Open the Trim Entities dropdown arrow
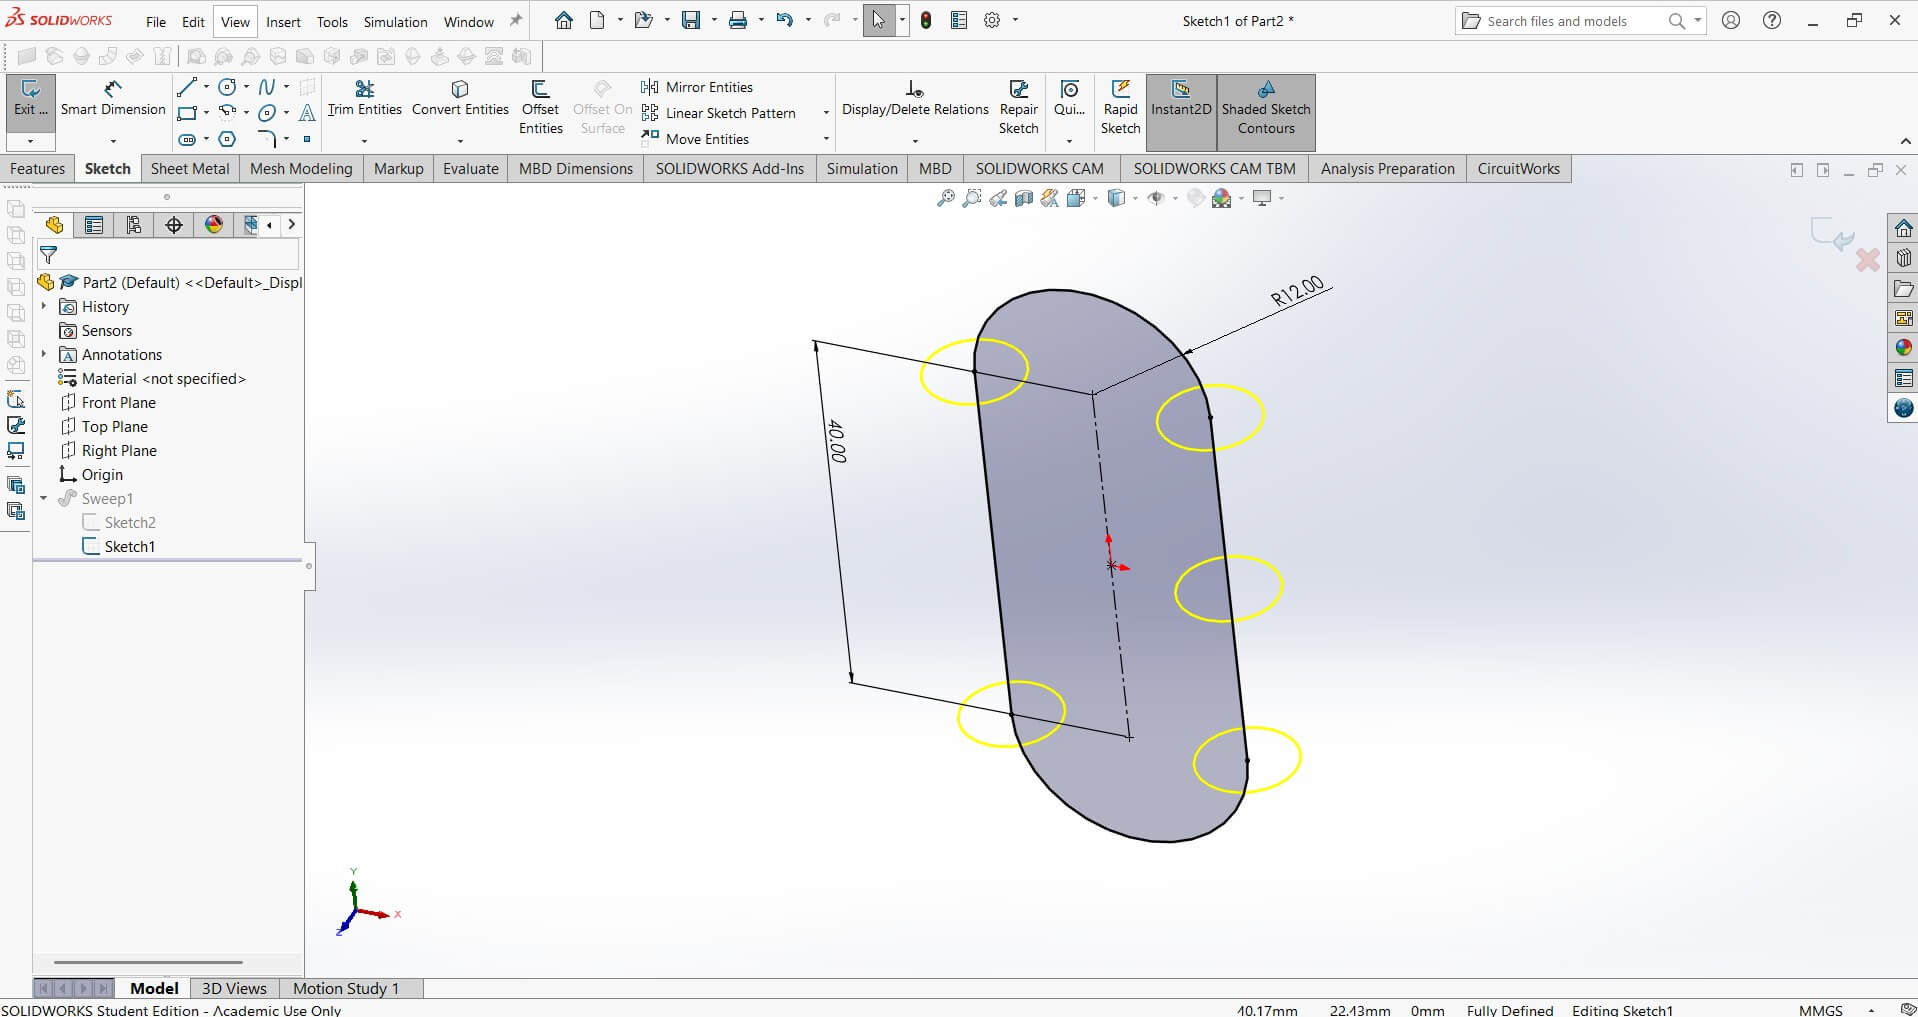Image resolution: width=1918 pixels, height=1017 pixels. [x=364, y=141]
